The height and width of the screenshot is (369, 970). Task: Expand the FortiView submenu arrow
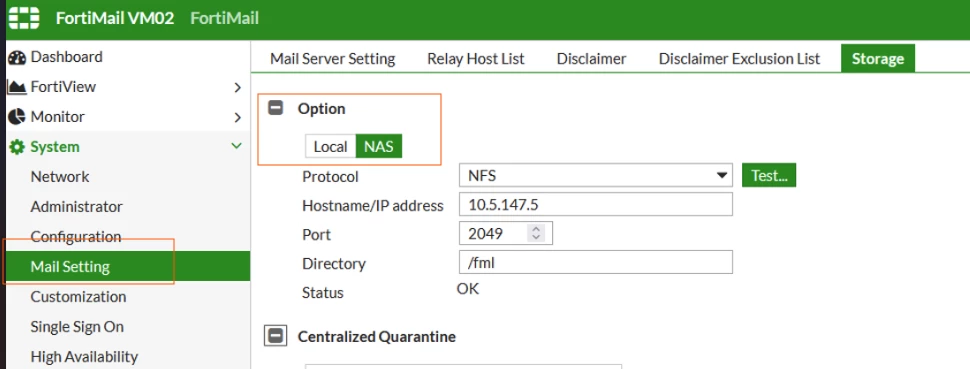[238, 88]
